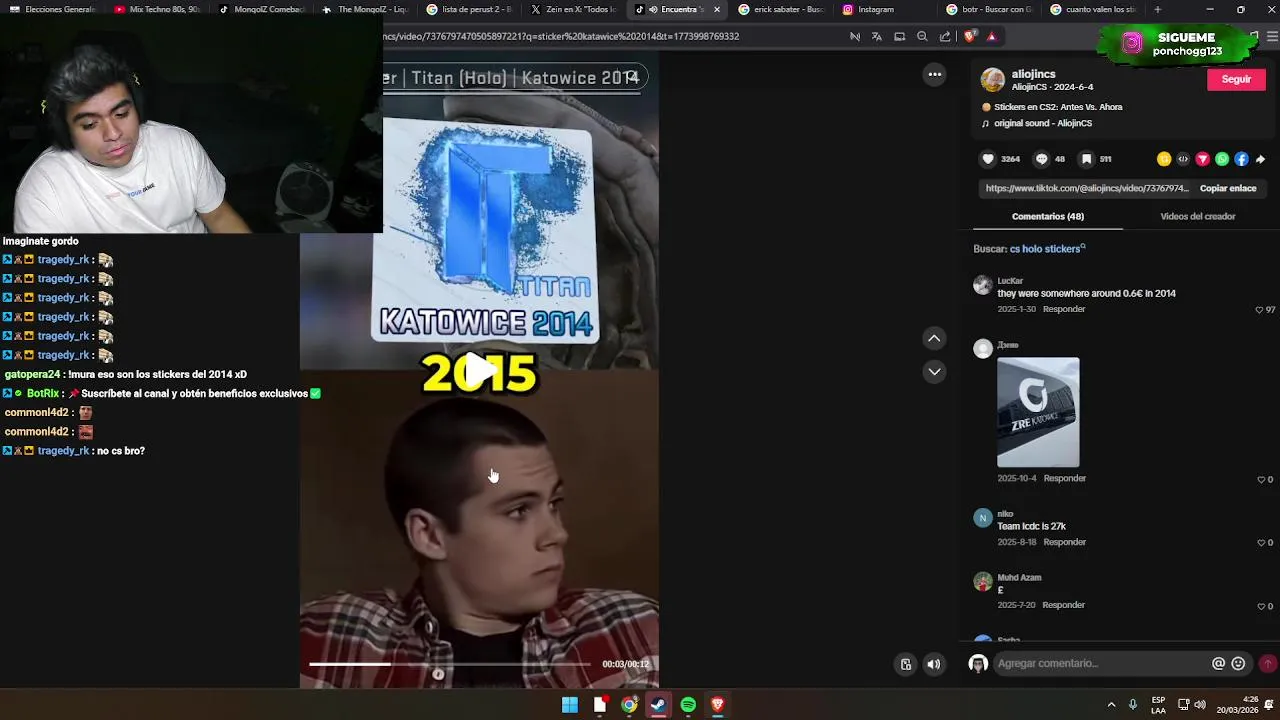Screen dimensions: 1280x720
Task: Open a new browser tab with plus
Action: tap(1157, 9)
